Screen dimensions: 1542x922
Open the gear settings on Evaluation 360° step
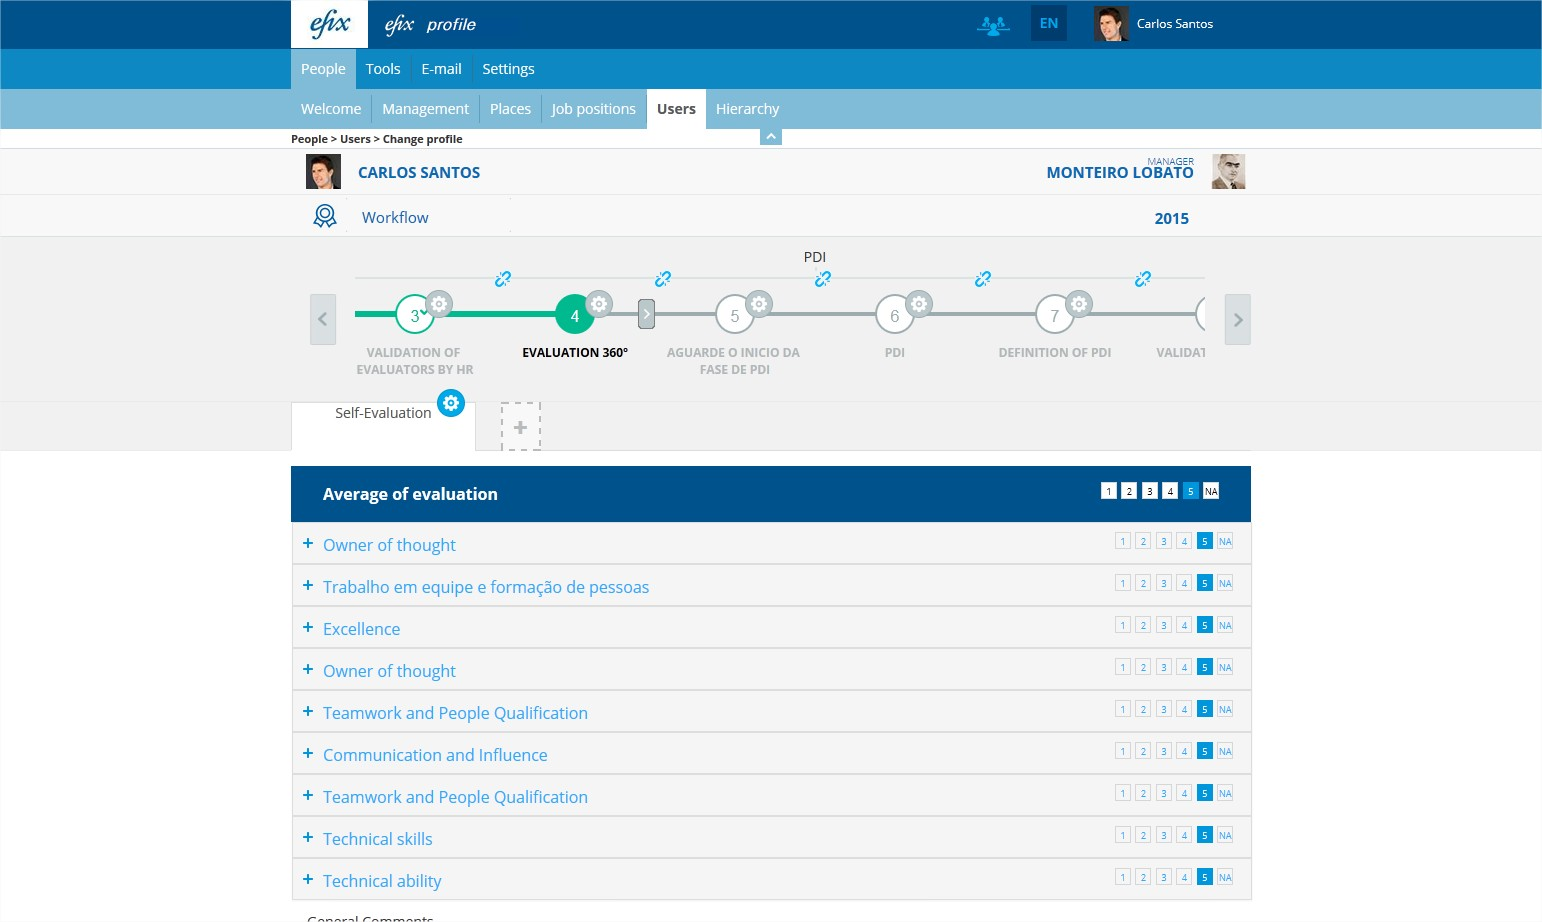tap(598, 303)
